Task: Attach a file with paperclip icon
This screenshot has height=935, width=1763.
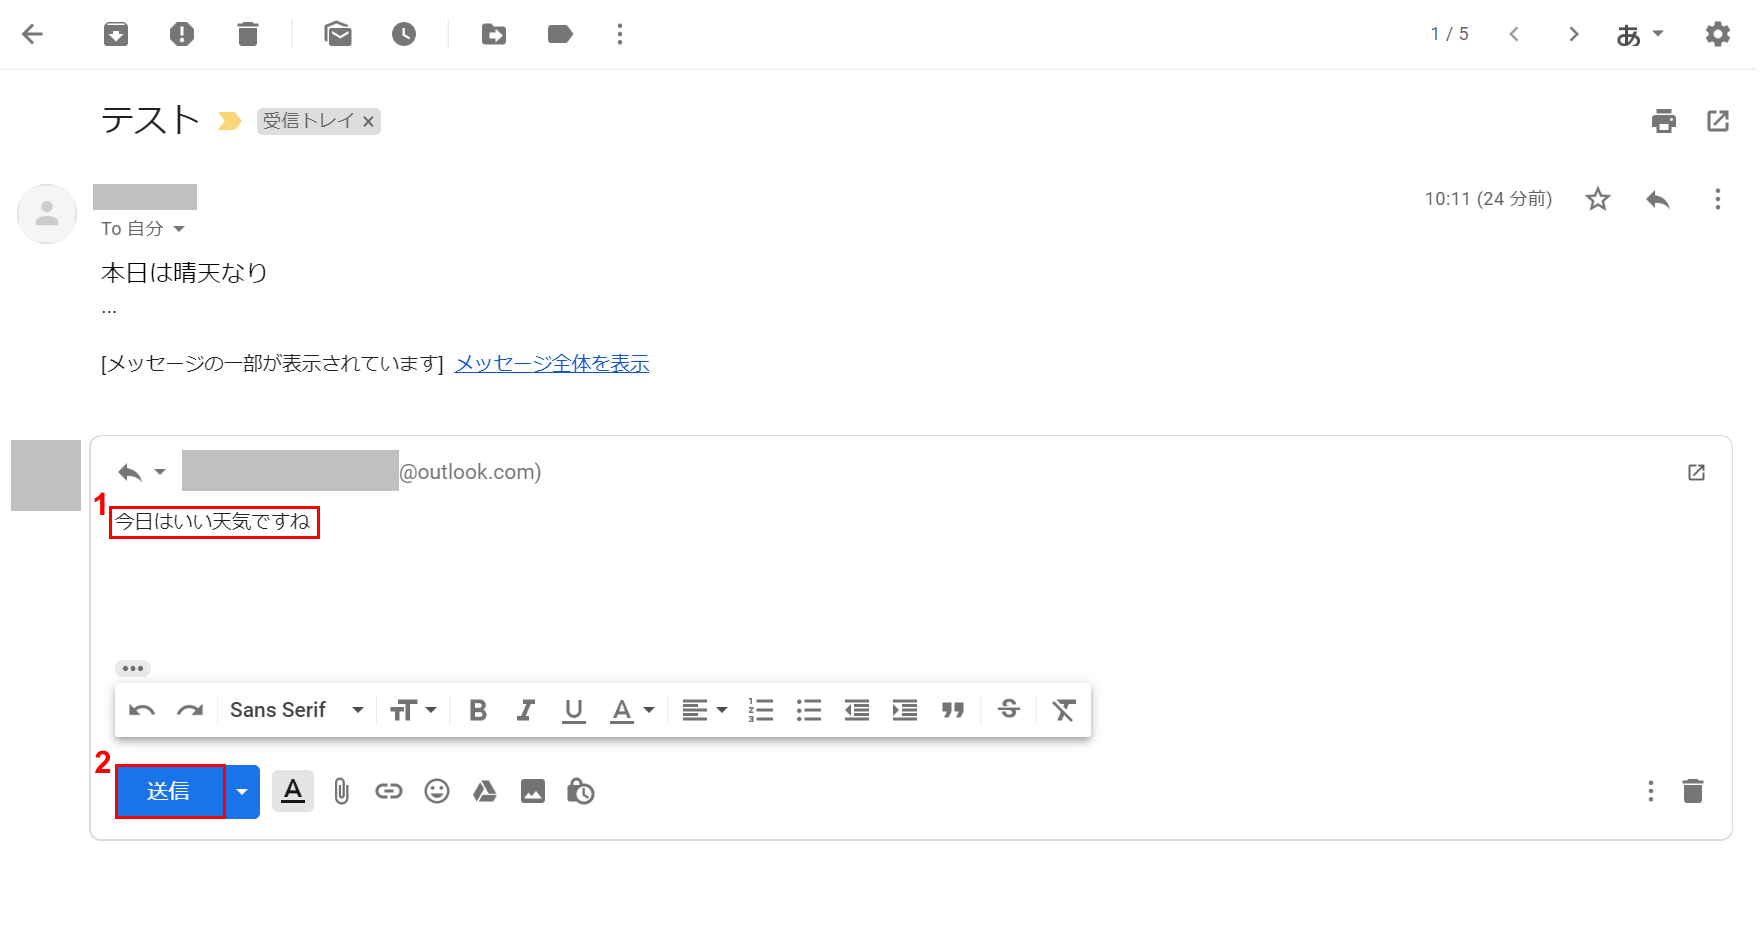Action: tap(342, 792)
